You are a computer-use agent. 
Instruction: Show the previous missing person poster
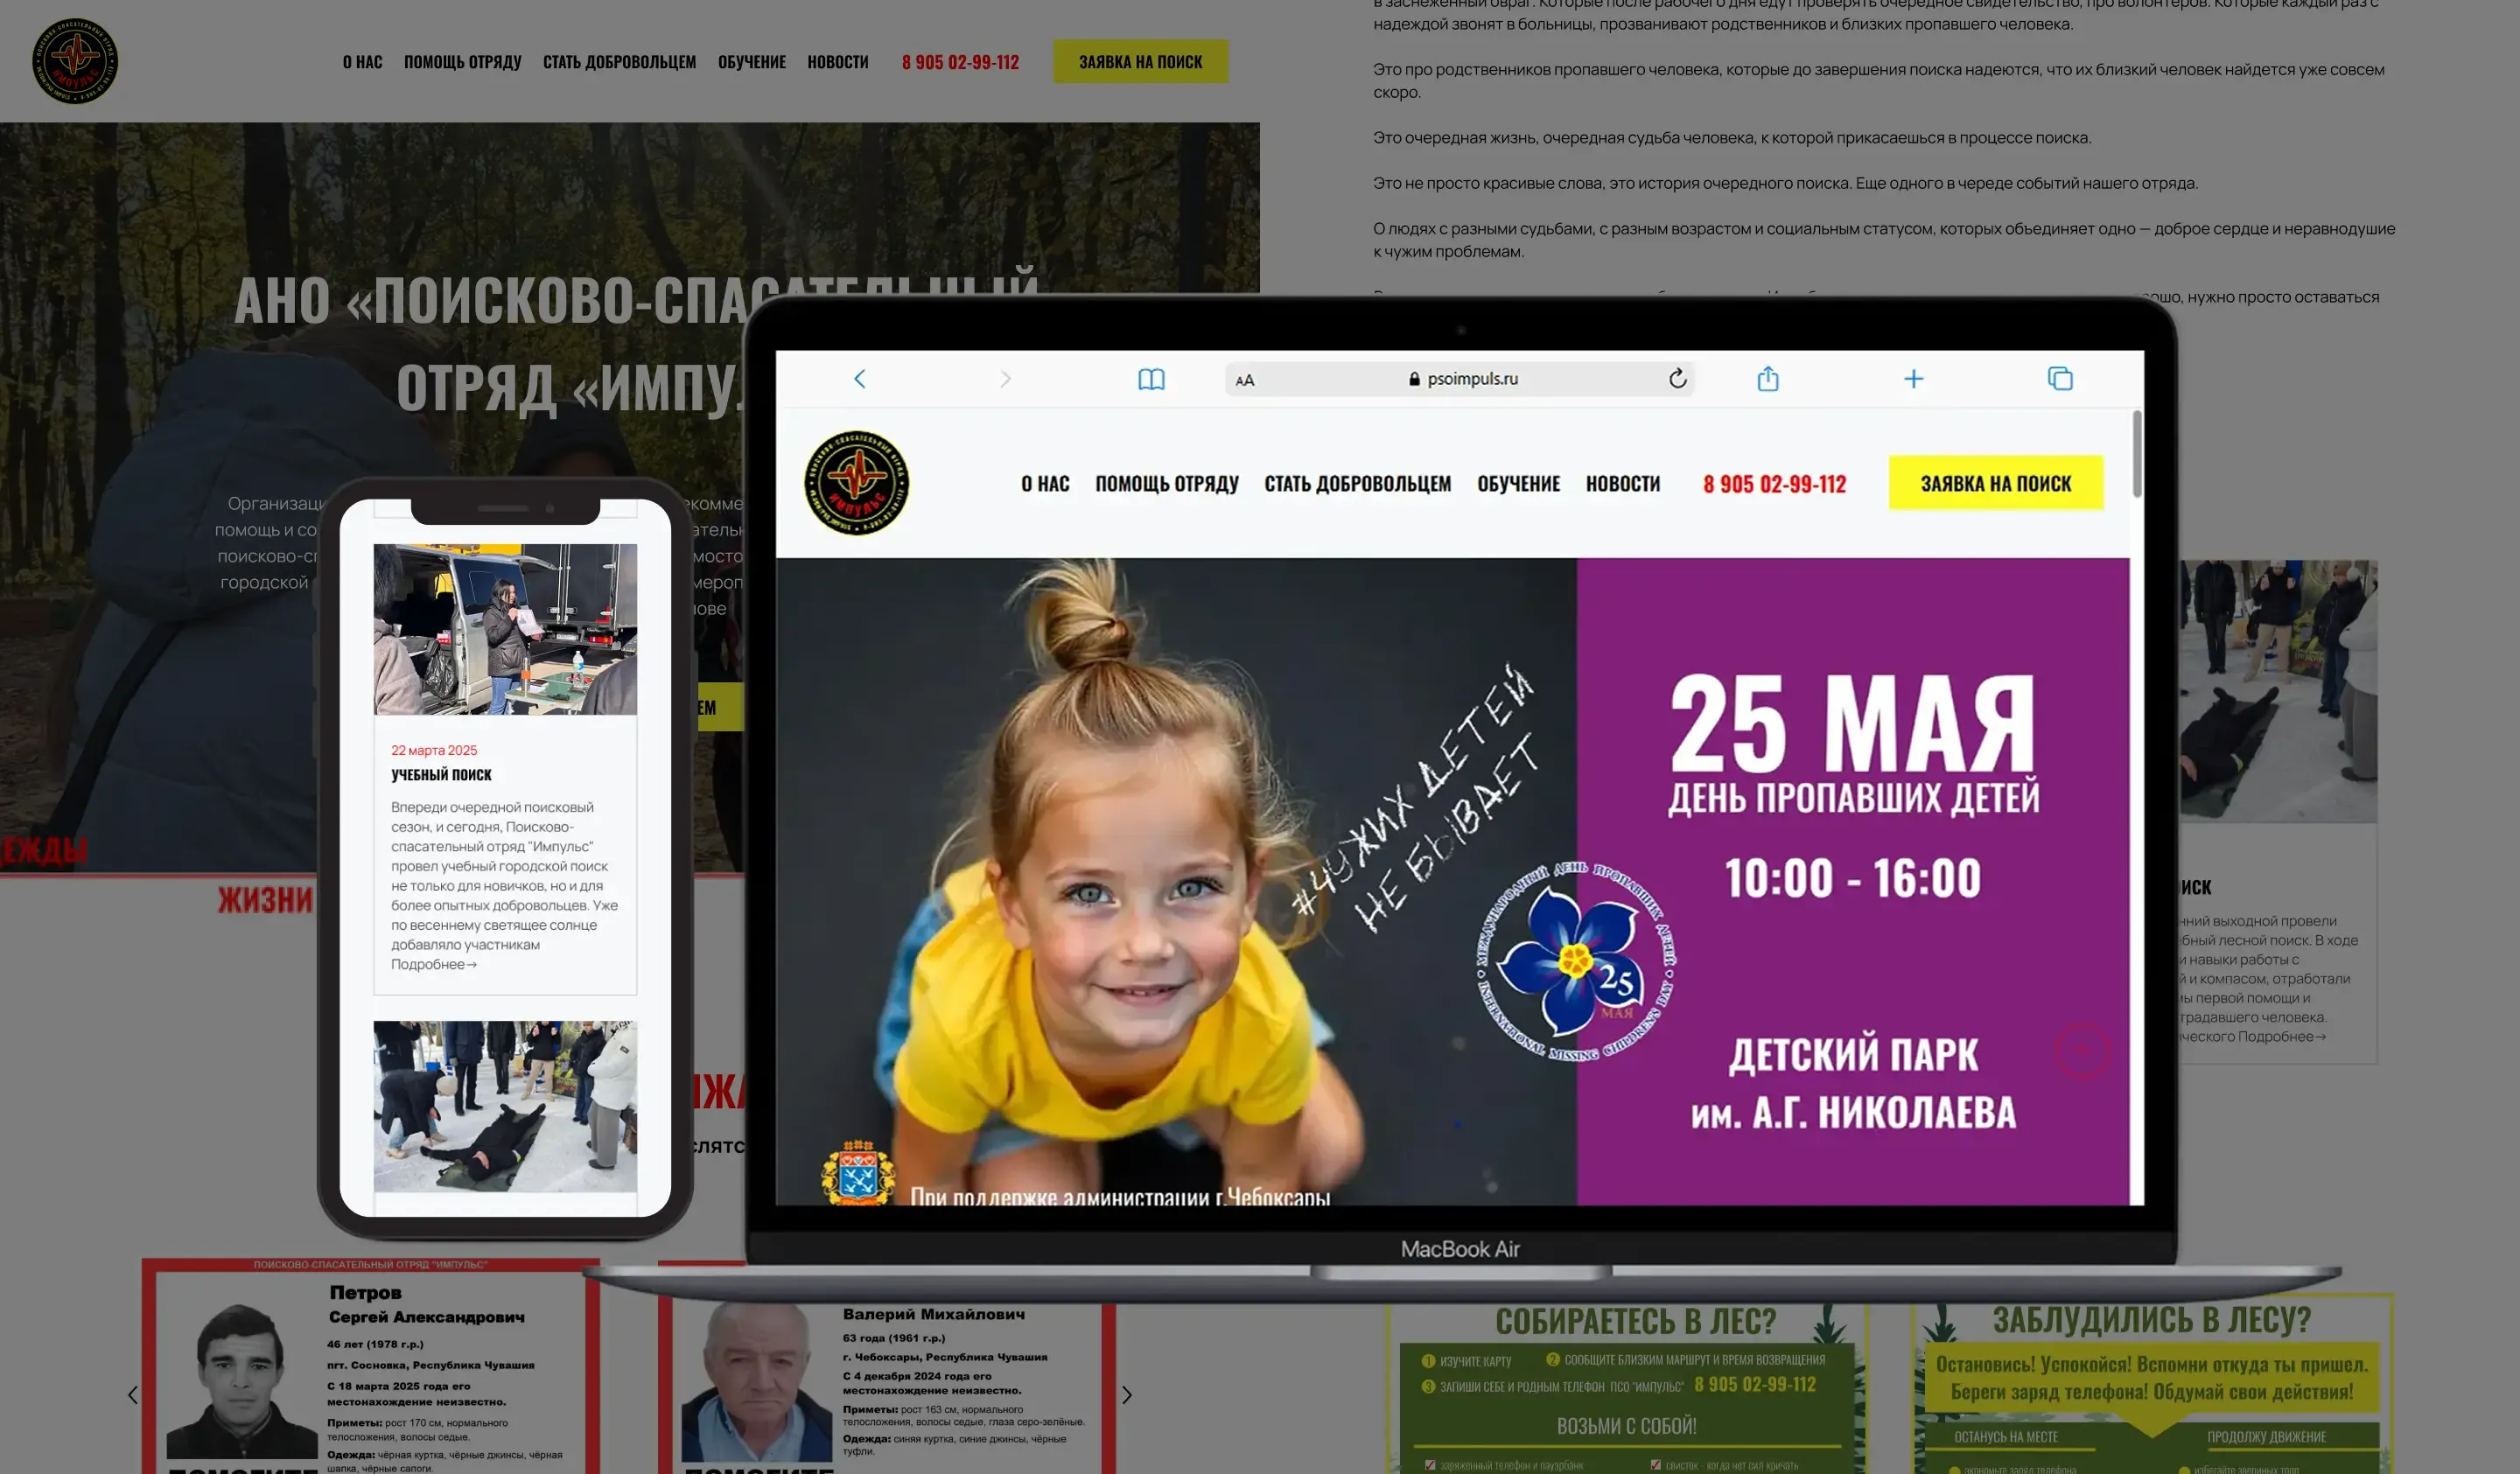pyautogui.click(x=133, y=1394)
